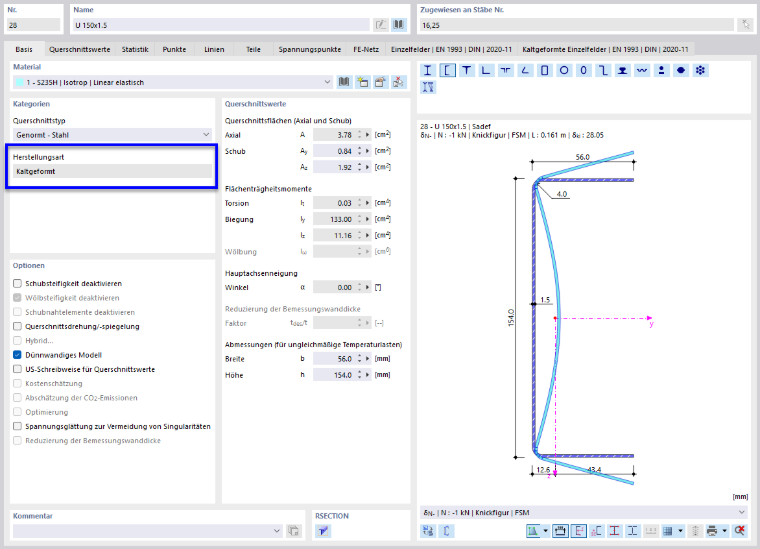
Task: Open the table grid icon dropdown arrow
Action: pyautogui.click(x=681, y=531)
